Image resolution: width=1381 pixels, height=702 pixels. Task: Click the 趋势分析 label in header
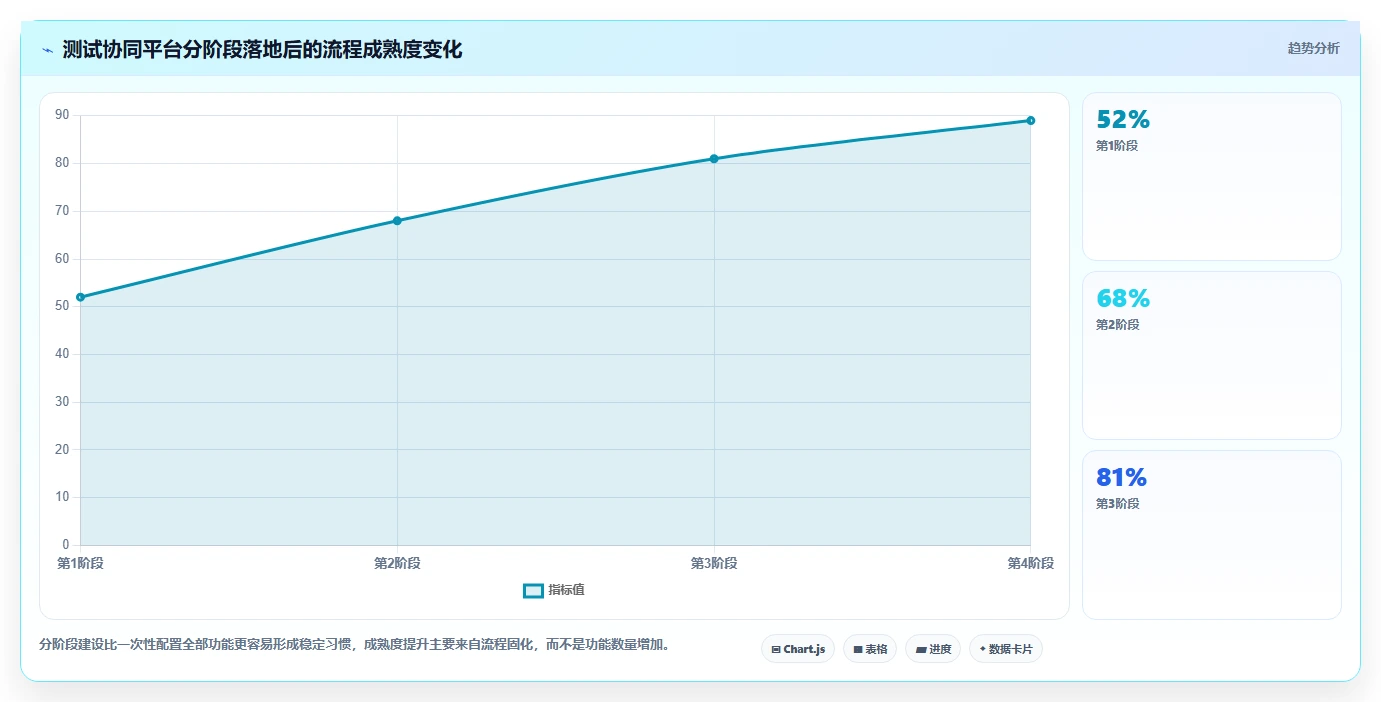tap(1313, 49)
